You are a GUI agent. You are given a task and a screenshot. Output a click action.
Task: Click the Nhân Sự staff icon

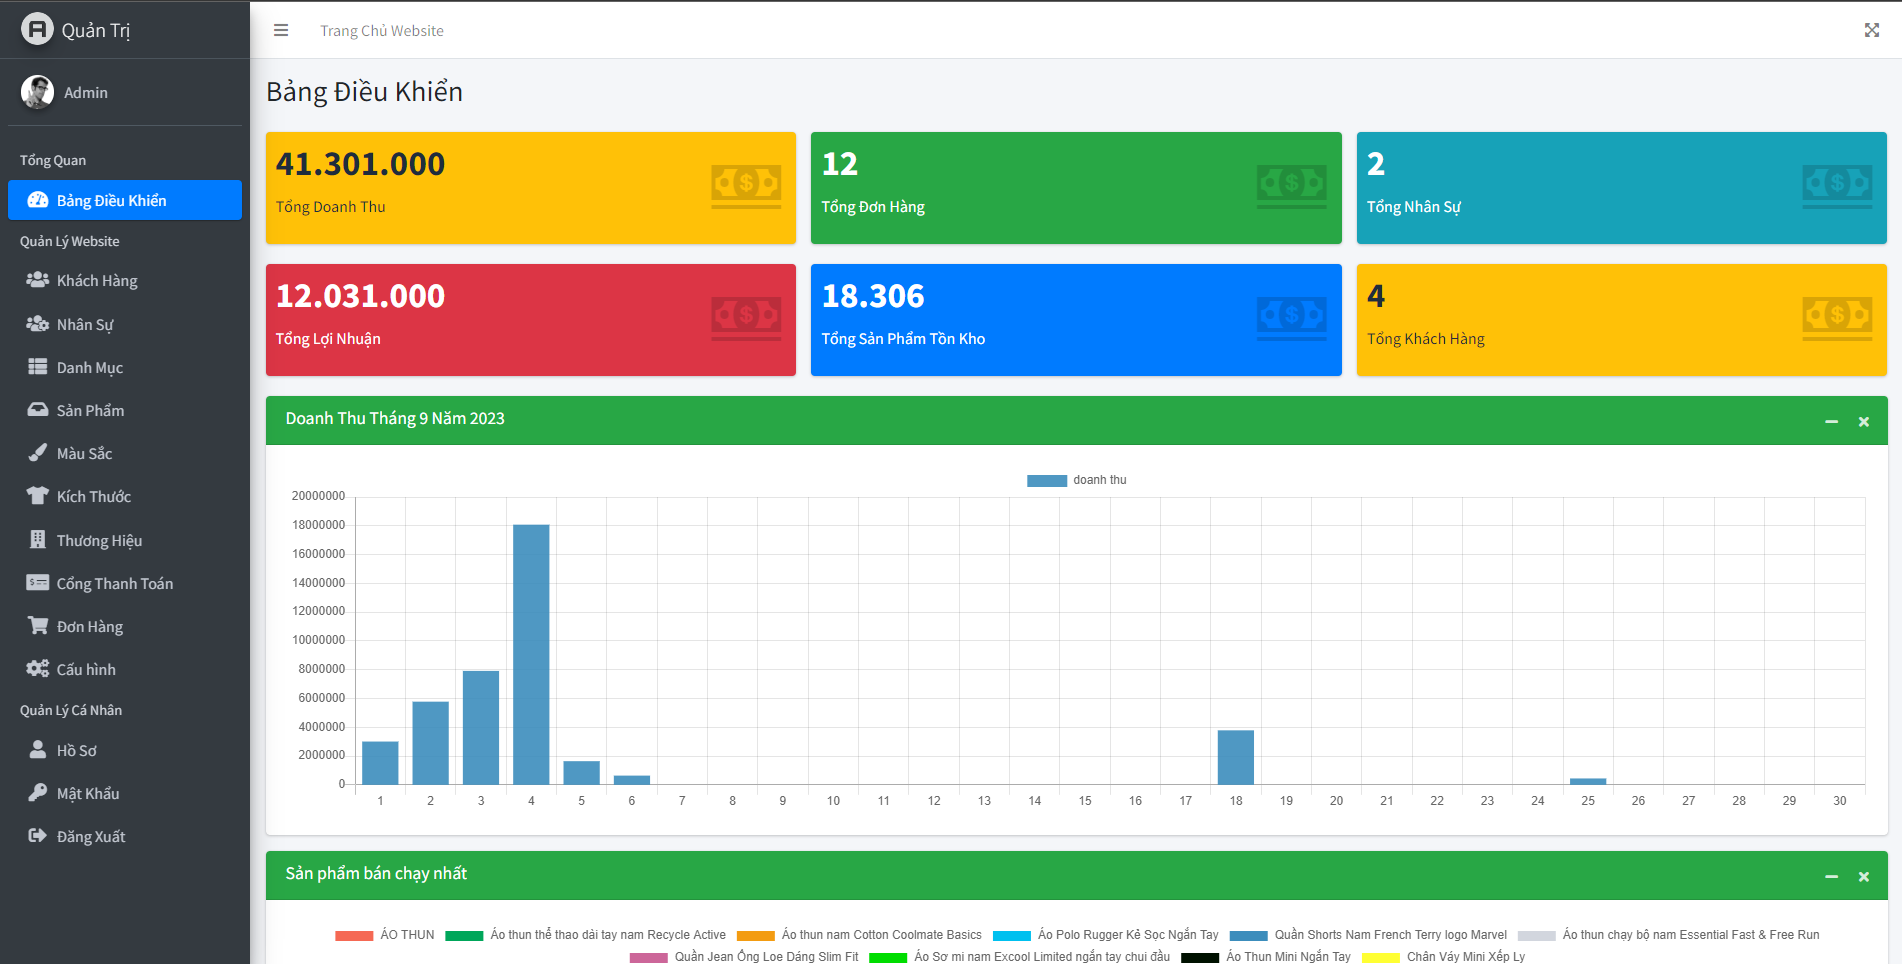38,324
